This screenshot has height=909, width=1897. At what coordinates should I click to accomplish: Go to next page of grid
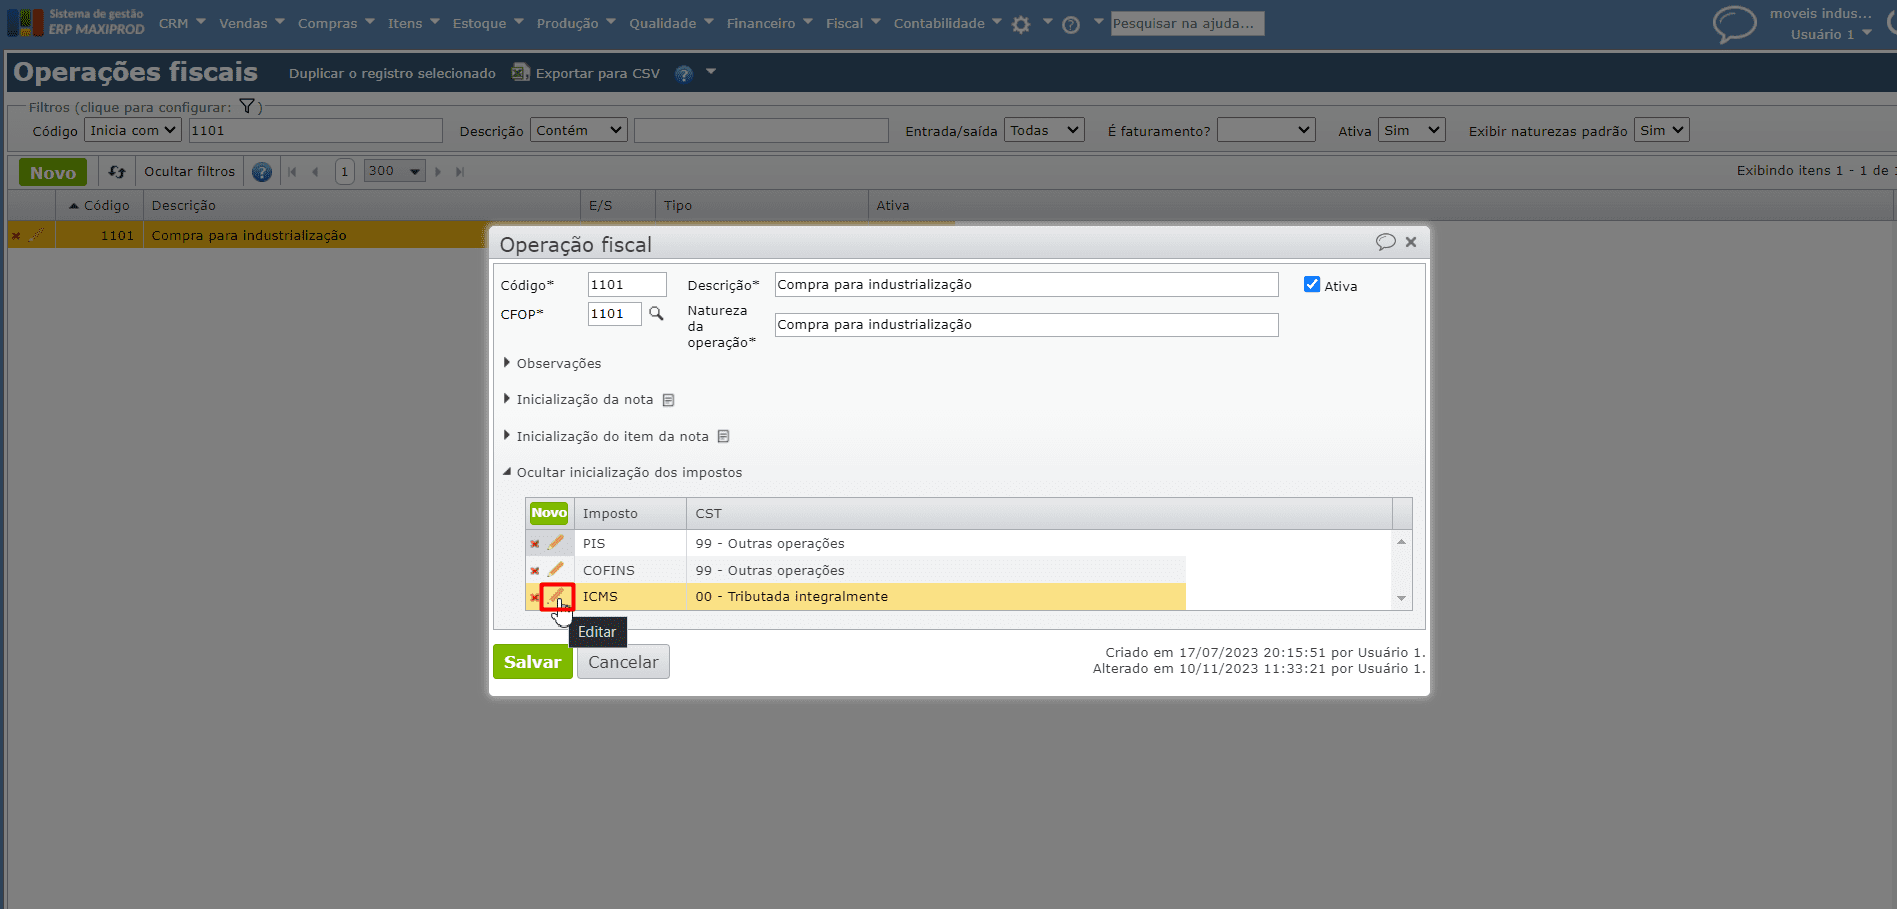coord(438,172)
